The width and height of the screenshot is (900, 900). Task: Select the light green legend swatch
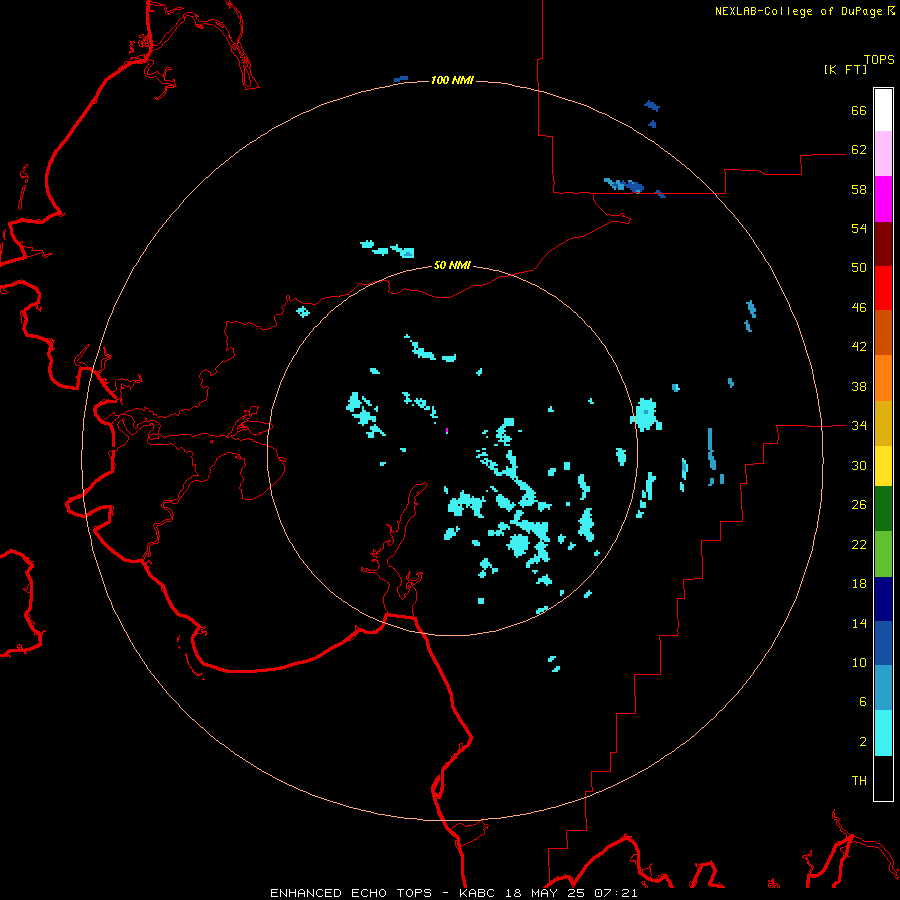point(883,554)
